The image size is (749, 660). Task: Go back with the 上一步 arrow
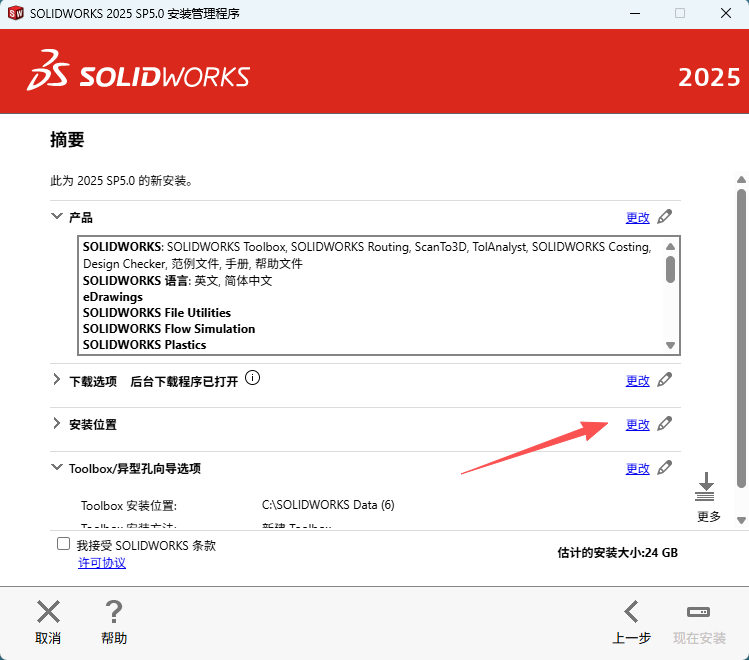[631, 612]
